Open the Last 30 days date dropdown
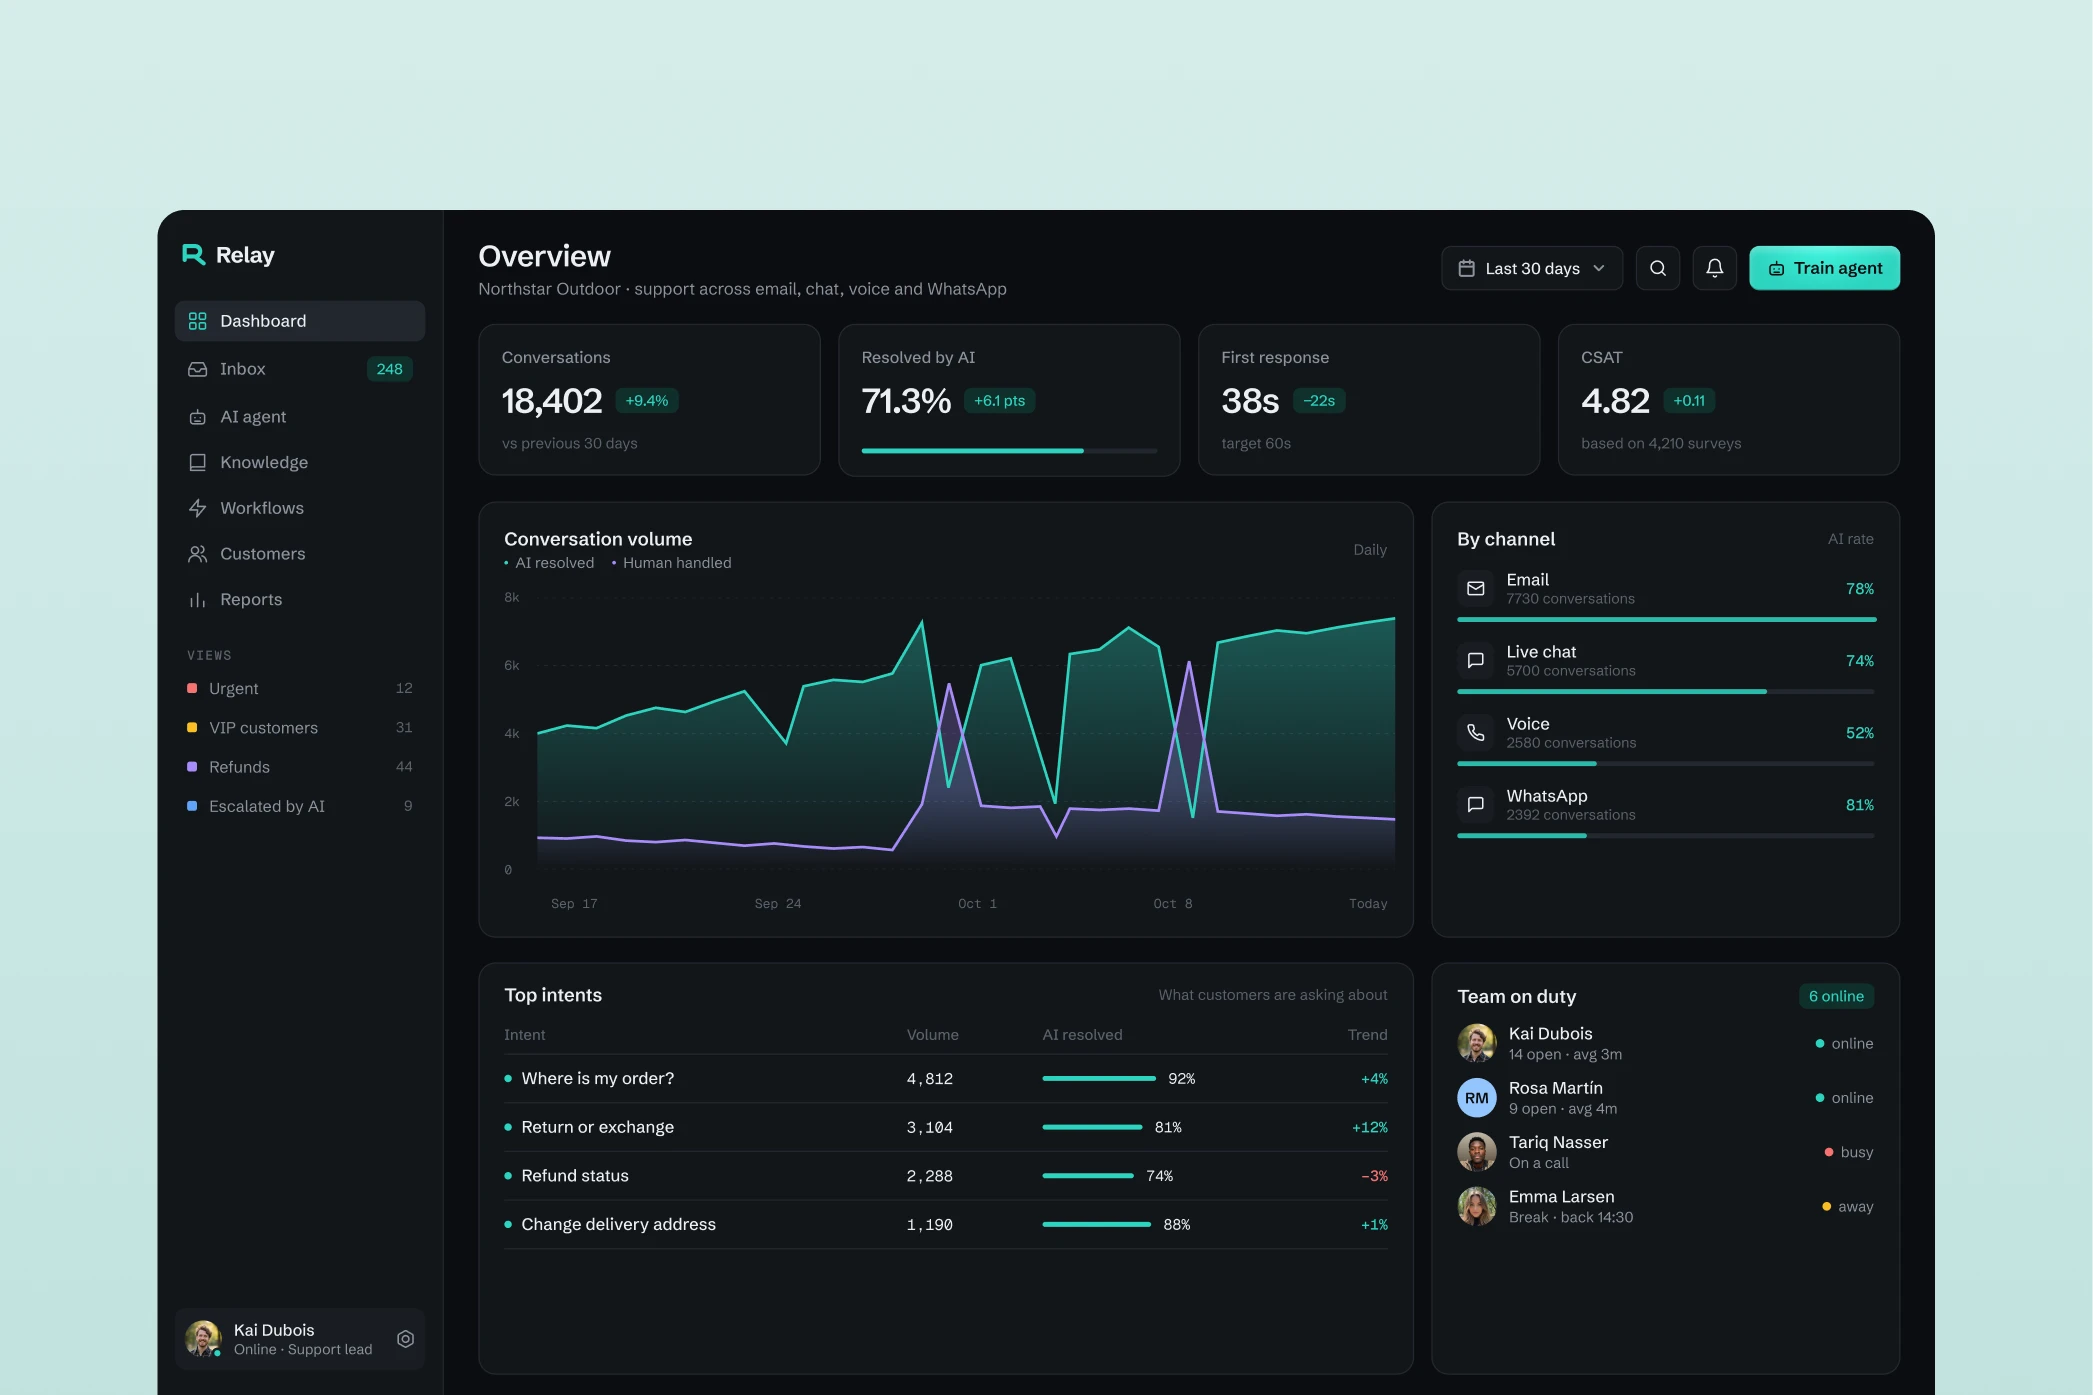Screen dimensions: 2093x1395 (x=1531, y=268)
